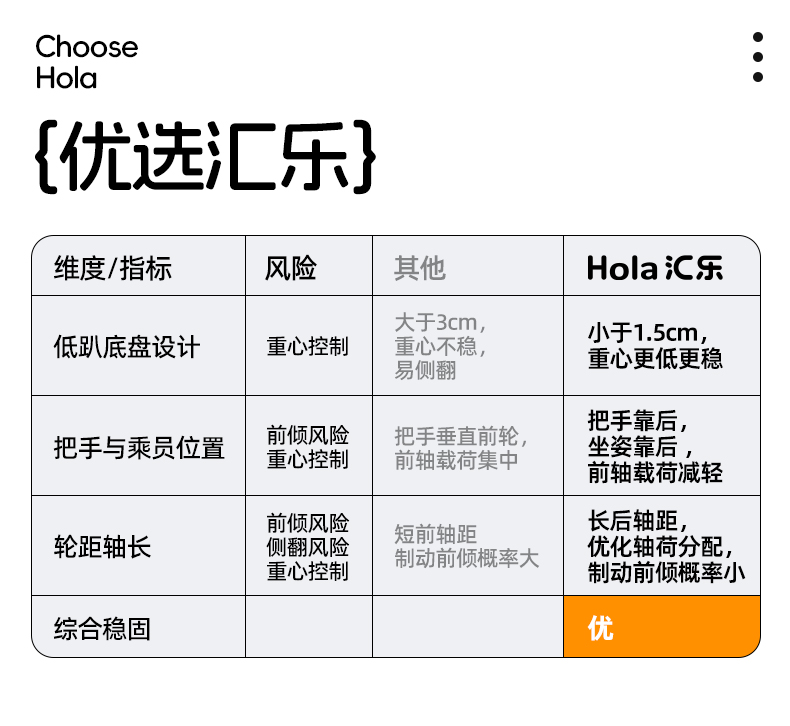Click the 小于1.5cm 重心更低更稳 cell
The image size is (790, 726).
coord(655,346)
